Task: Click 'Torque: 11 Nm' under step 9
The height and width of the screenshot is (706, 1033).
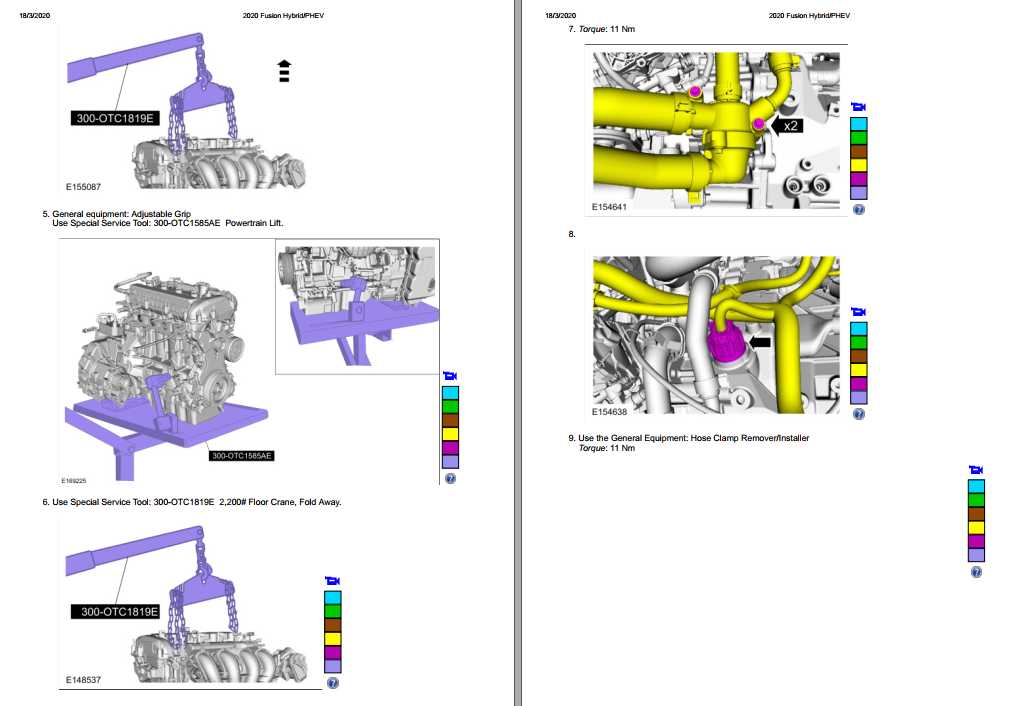Action: [607, 448]
